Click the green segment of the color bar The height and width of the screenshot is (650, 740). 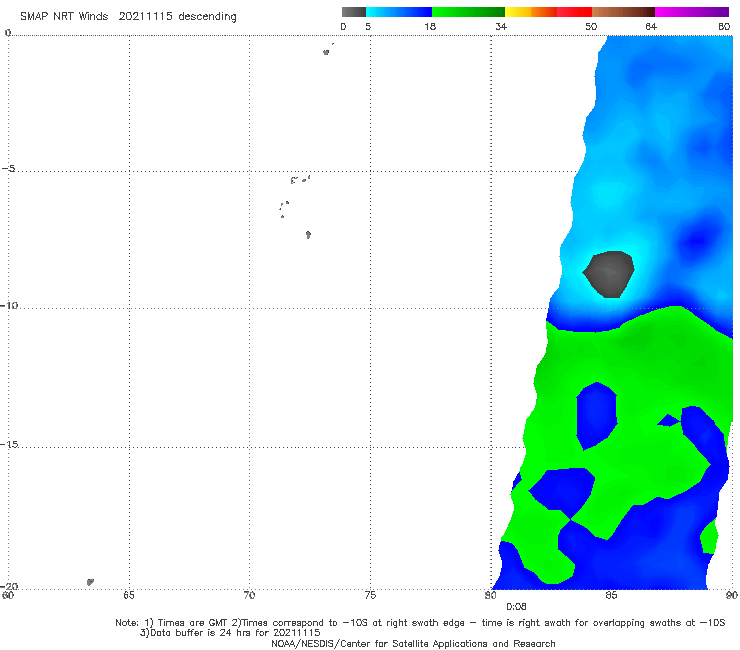tap(468, 12)
